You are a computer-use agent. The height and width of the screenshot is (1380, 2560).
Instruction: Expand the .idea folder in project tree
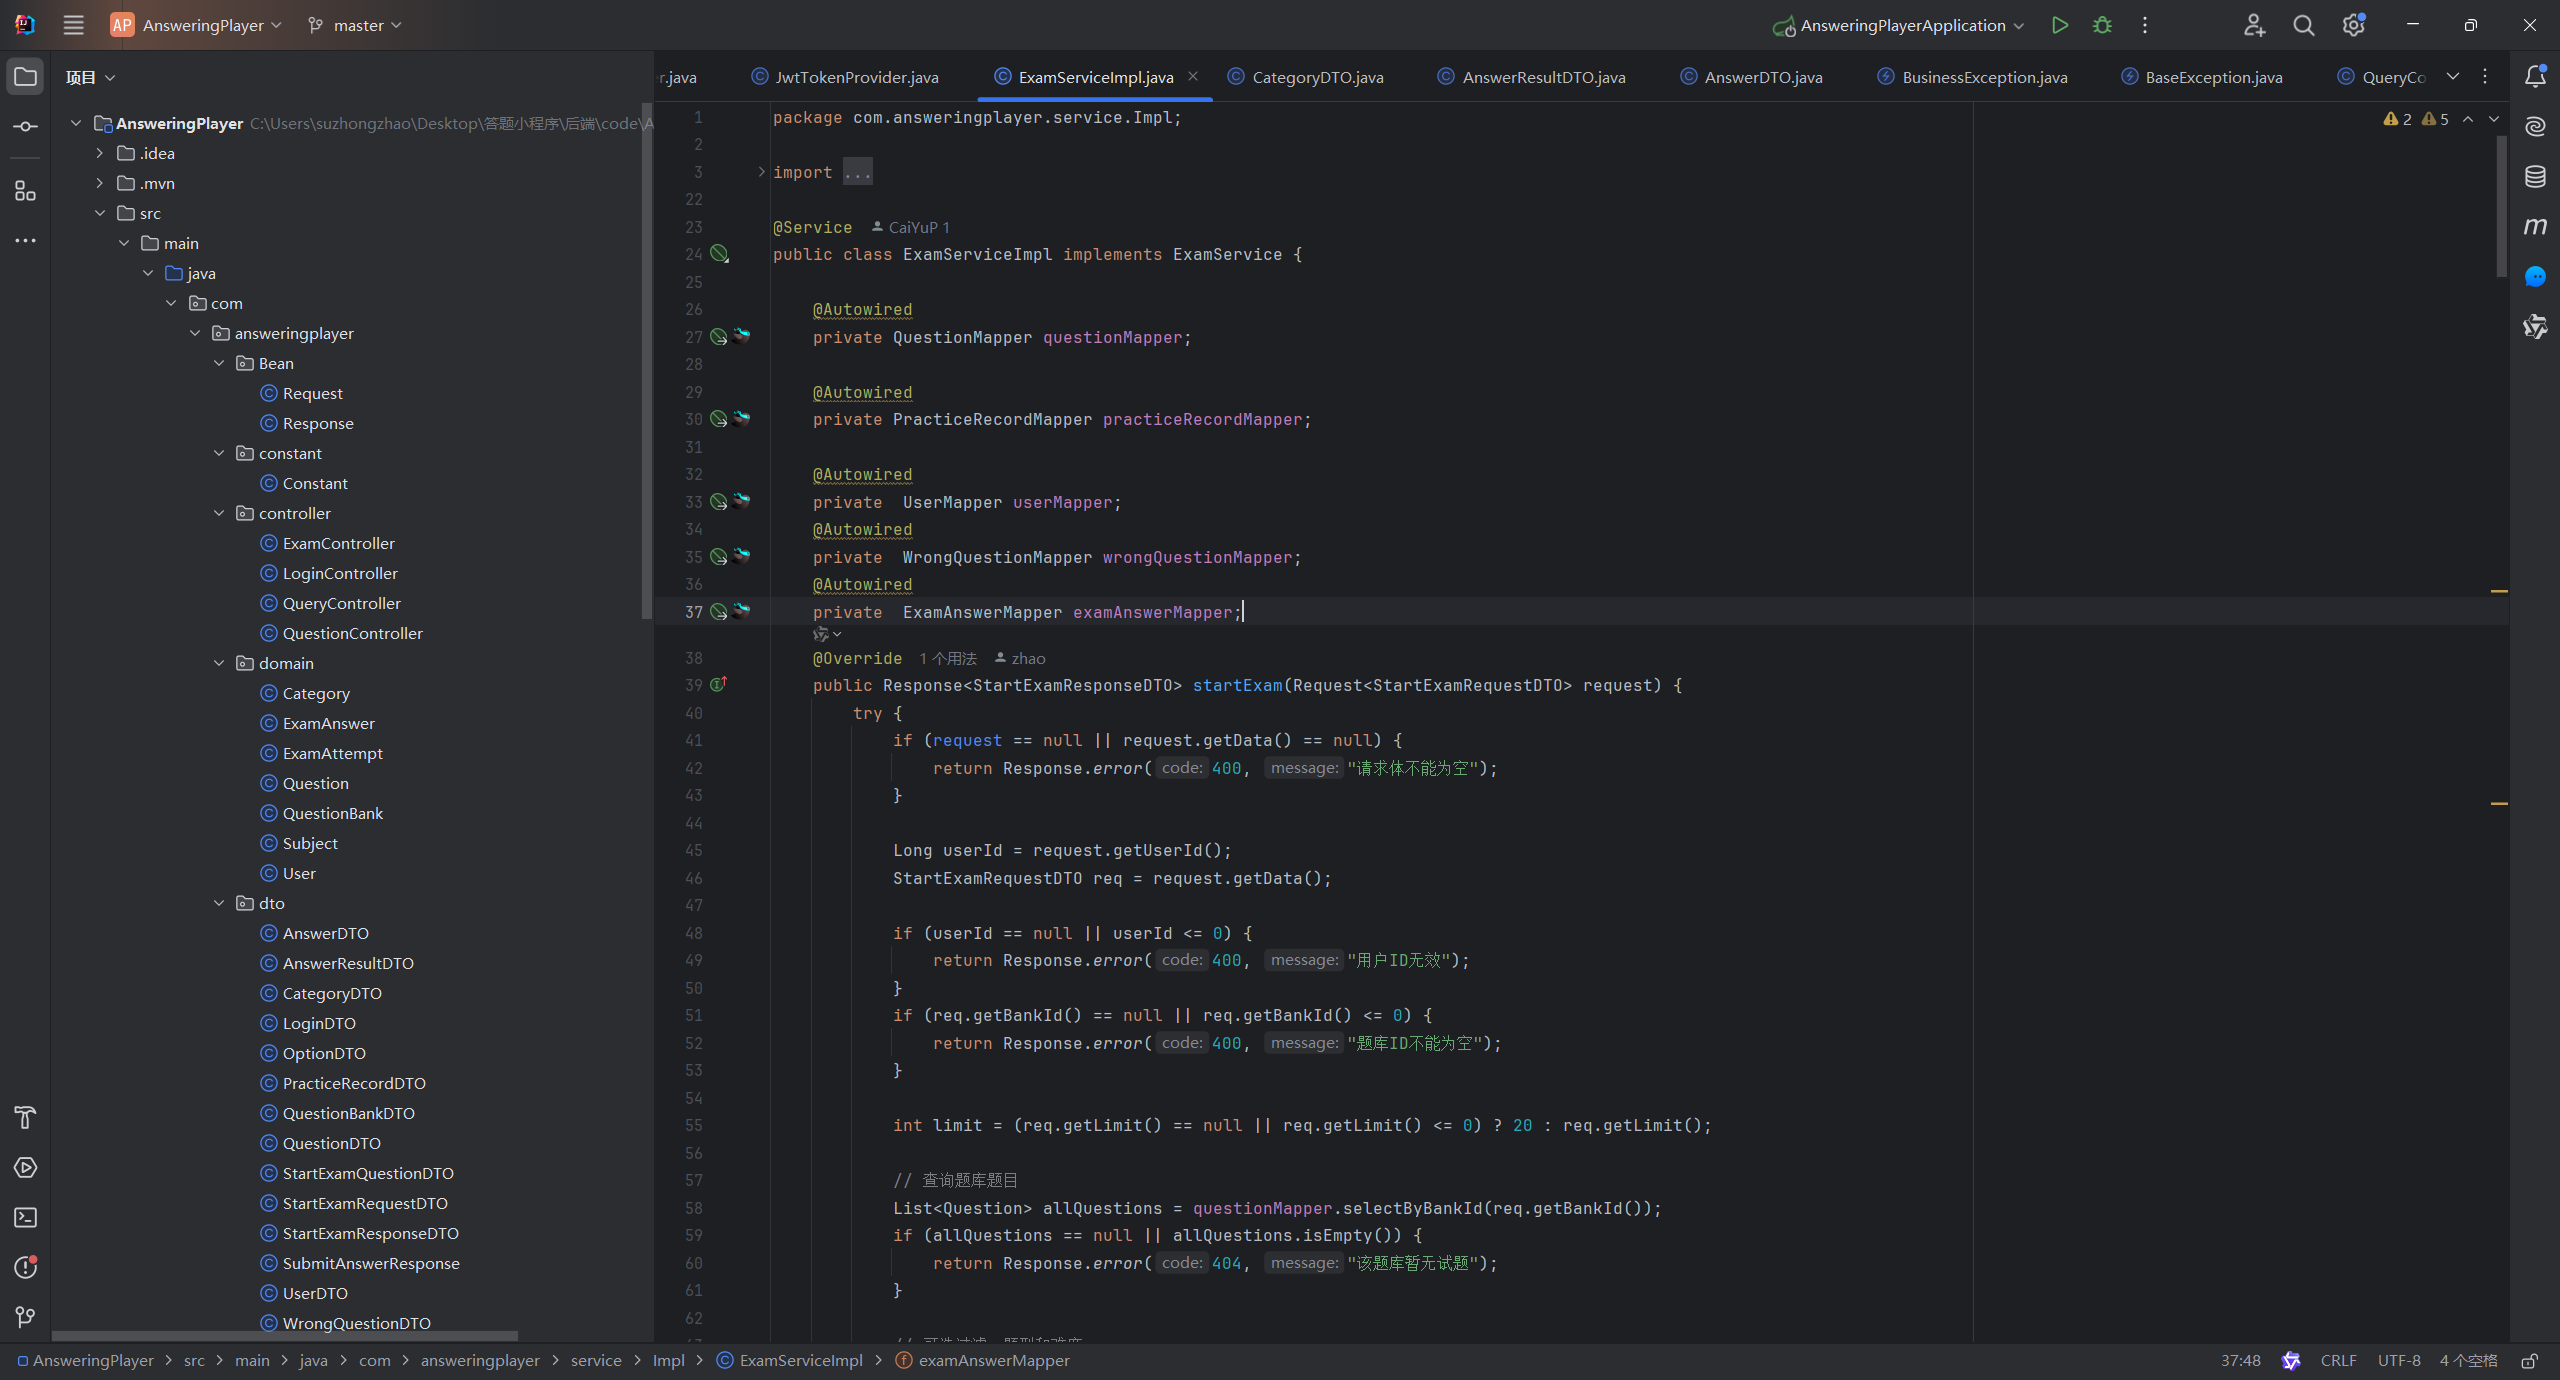coord(99,153)
